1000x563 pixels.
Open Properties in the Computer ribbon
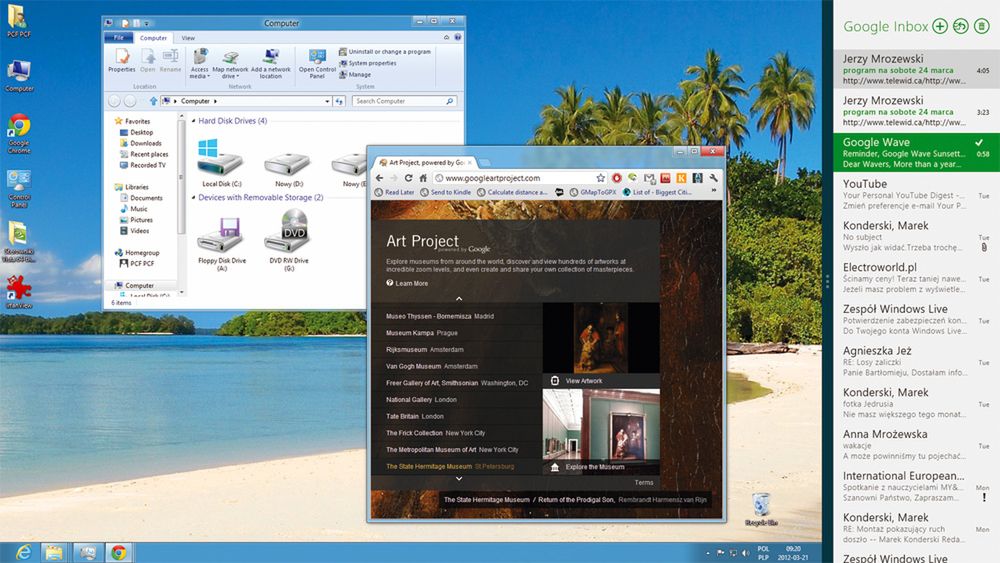(121, 61)
